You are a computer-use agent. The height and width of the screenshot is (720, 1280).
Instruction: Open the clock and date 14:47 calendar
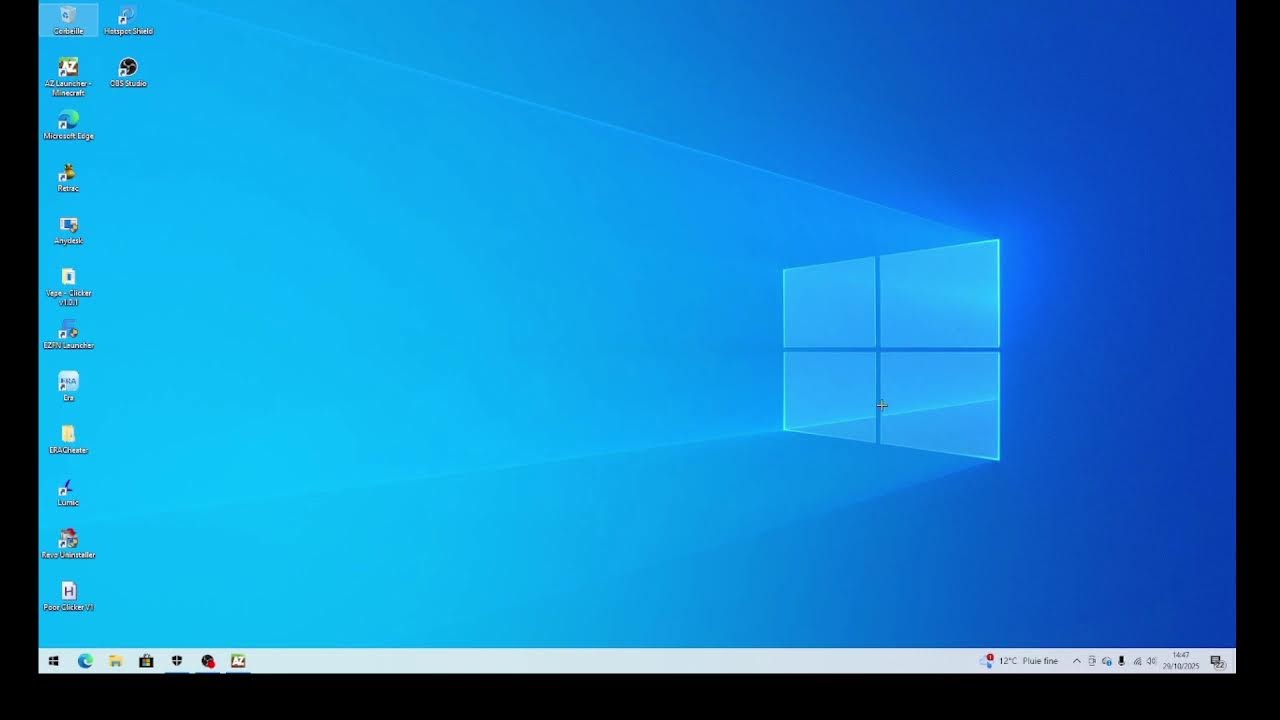[x=1180, y=661]
